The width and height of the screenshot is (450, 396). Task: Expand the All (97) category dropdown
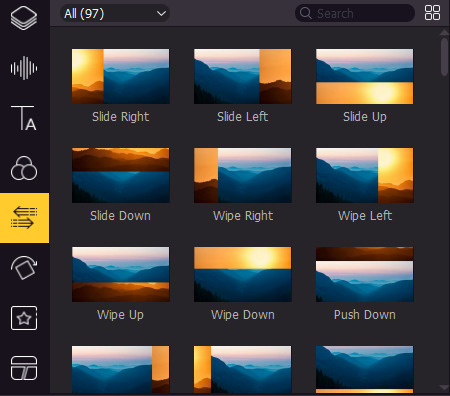point(115,14)
